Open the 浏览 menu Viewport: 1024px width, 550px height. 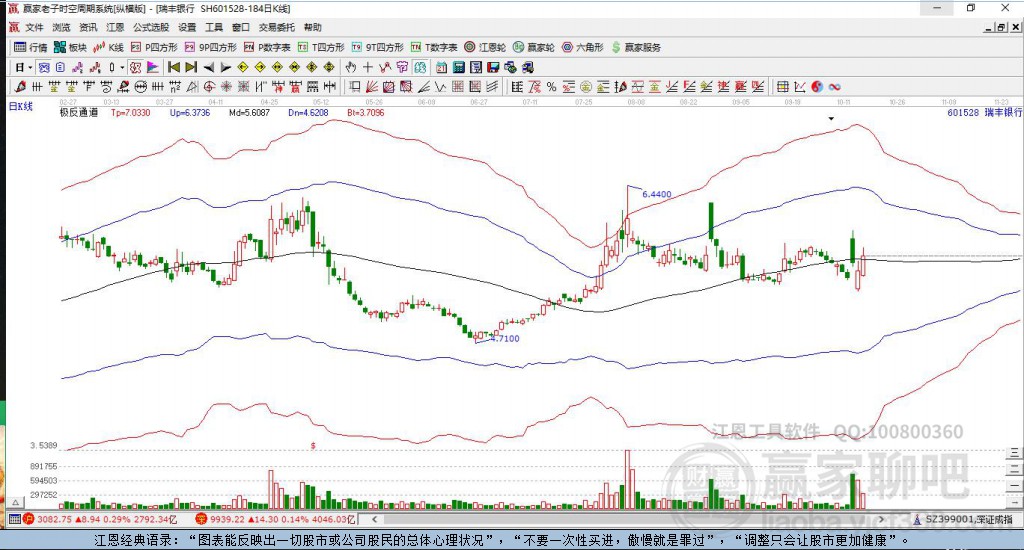tap(61, 27)
